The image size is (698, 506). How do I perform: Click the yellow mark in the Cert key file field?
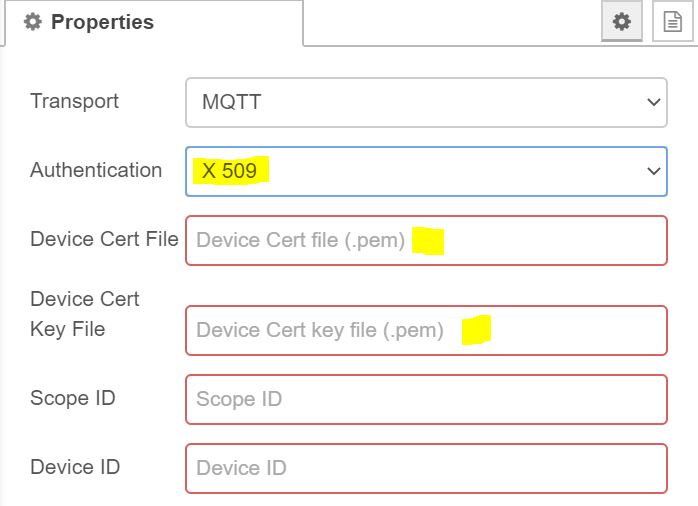(x=476, y=330)
